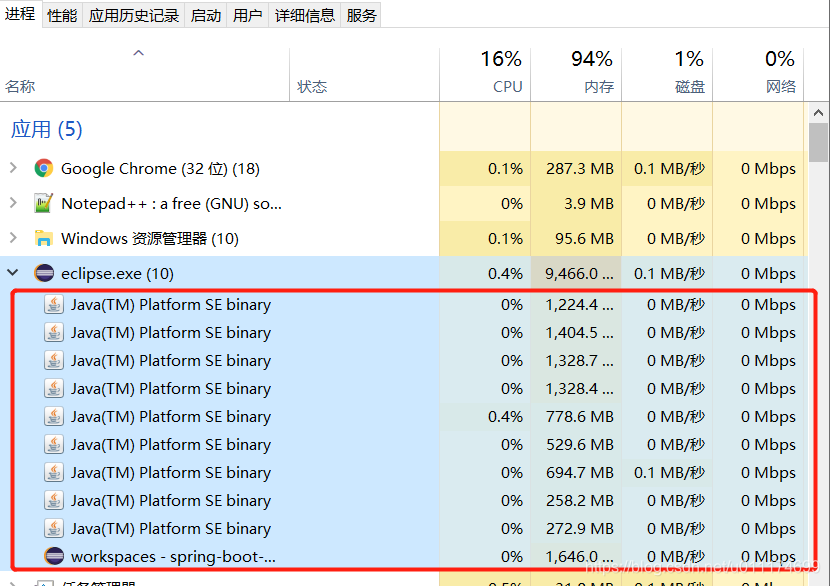This screenshot has width=830, height=586.
Task: Select the workspaces - spring-boot row
Action: (404, 556)
